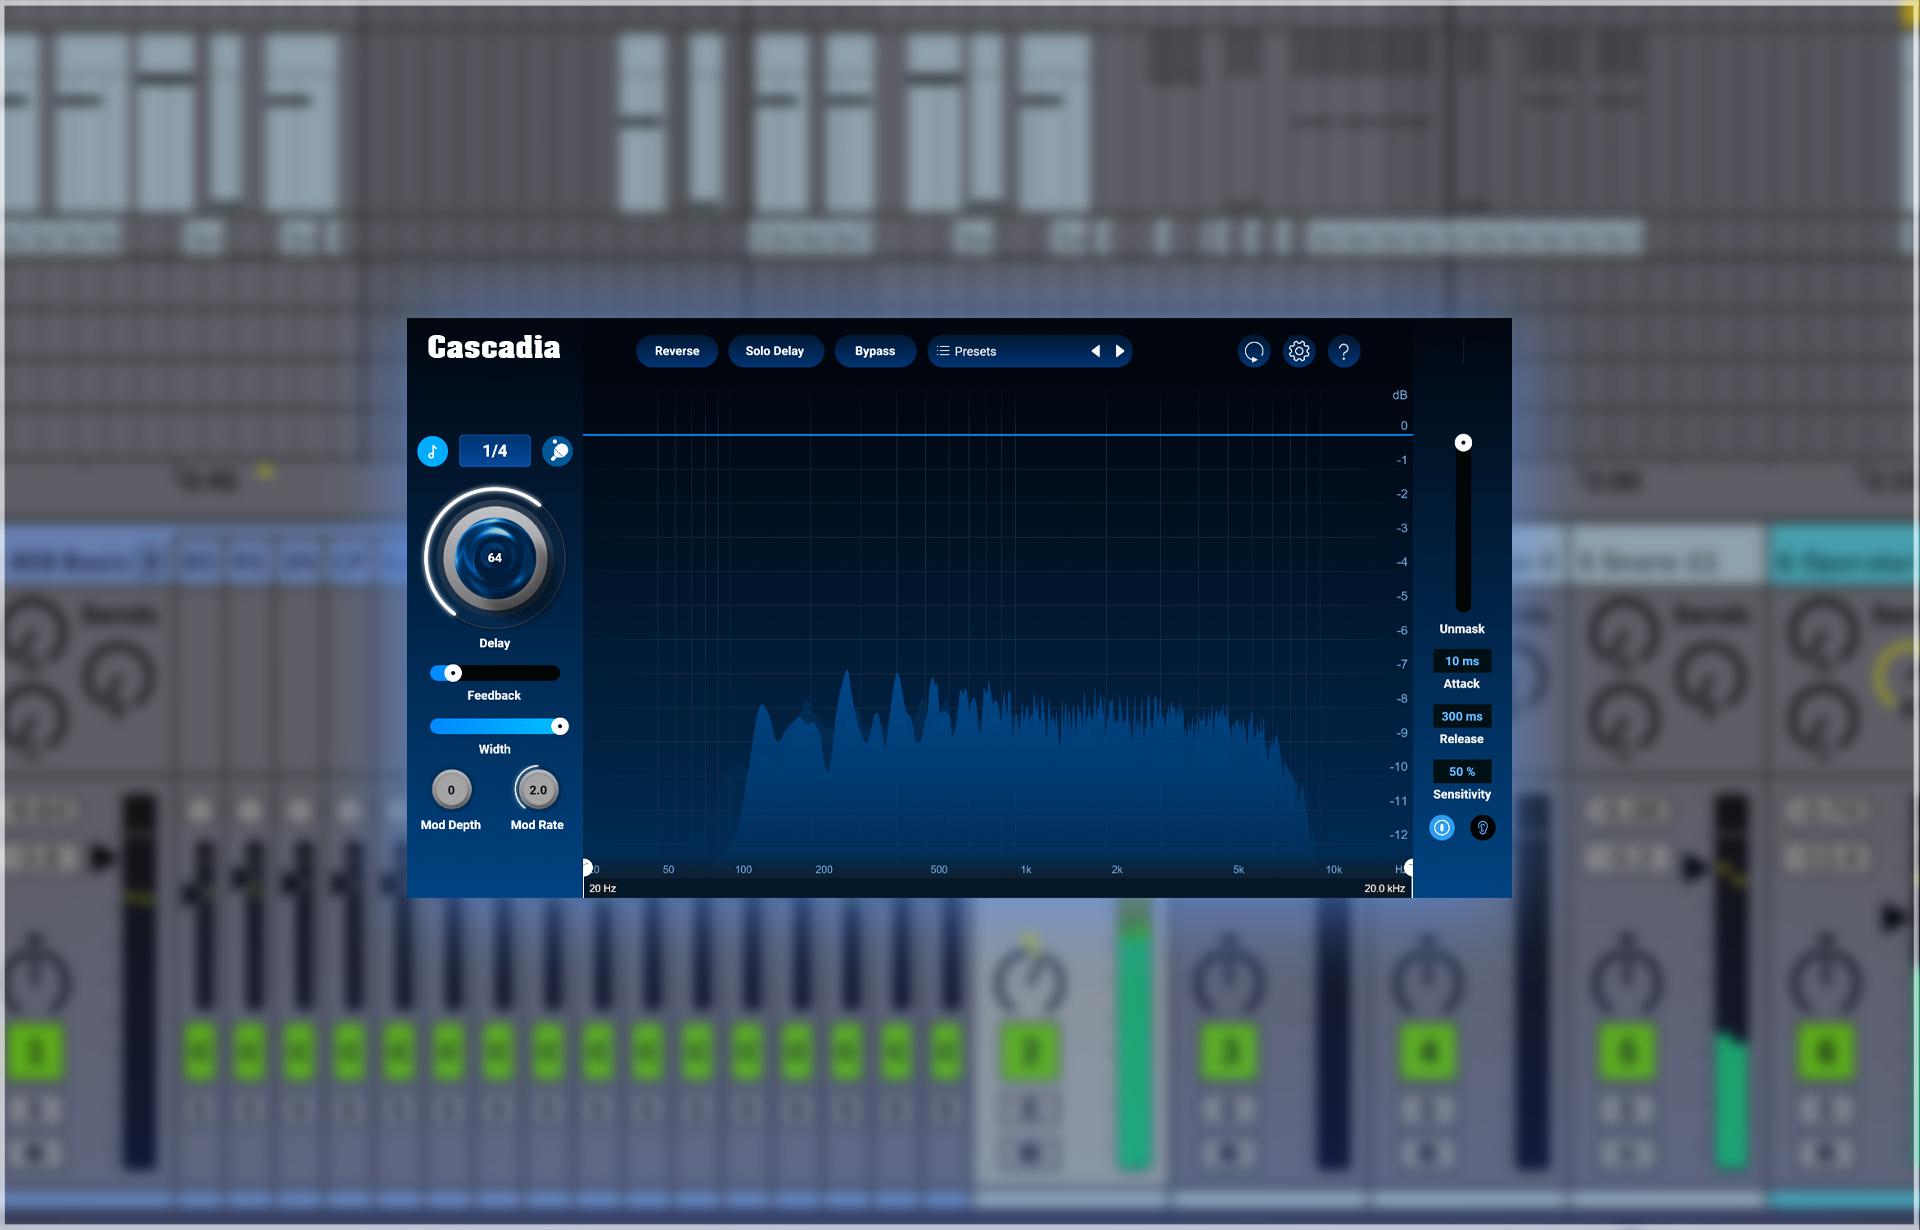Go to previous preset arrow

click(x=1096, y=351)
